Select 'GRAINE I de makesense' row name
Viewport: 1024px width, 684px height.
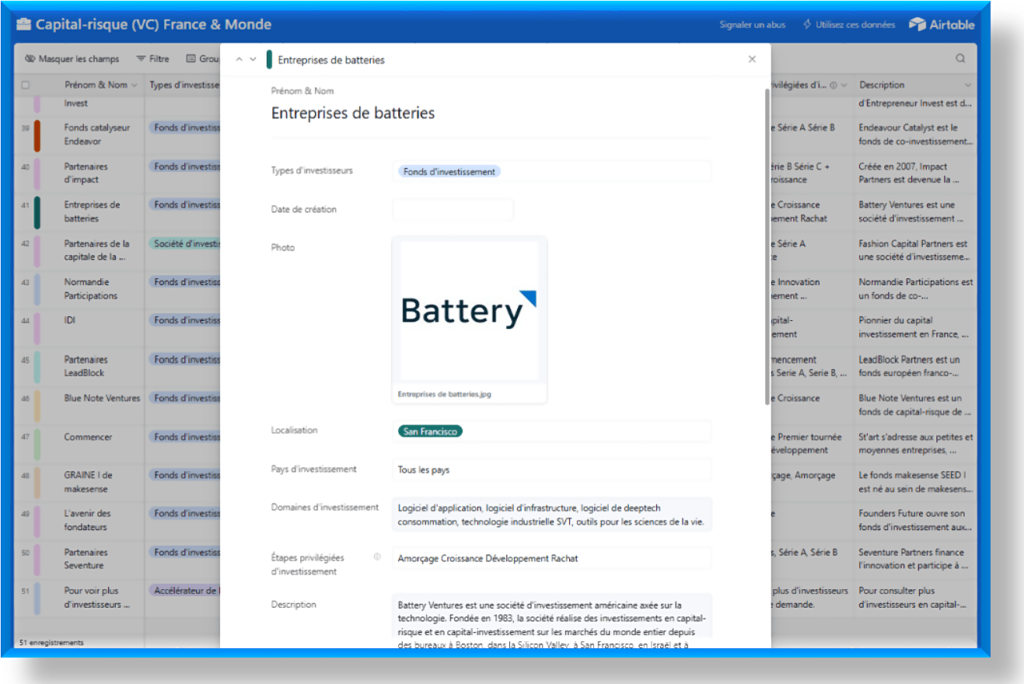tap(88, 482)
